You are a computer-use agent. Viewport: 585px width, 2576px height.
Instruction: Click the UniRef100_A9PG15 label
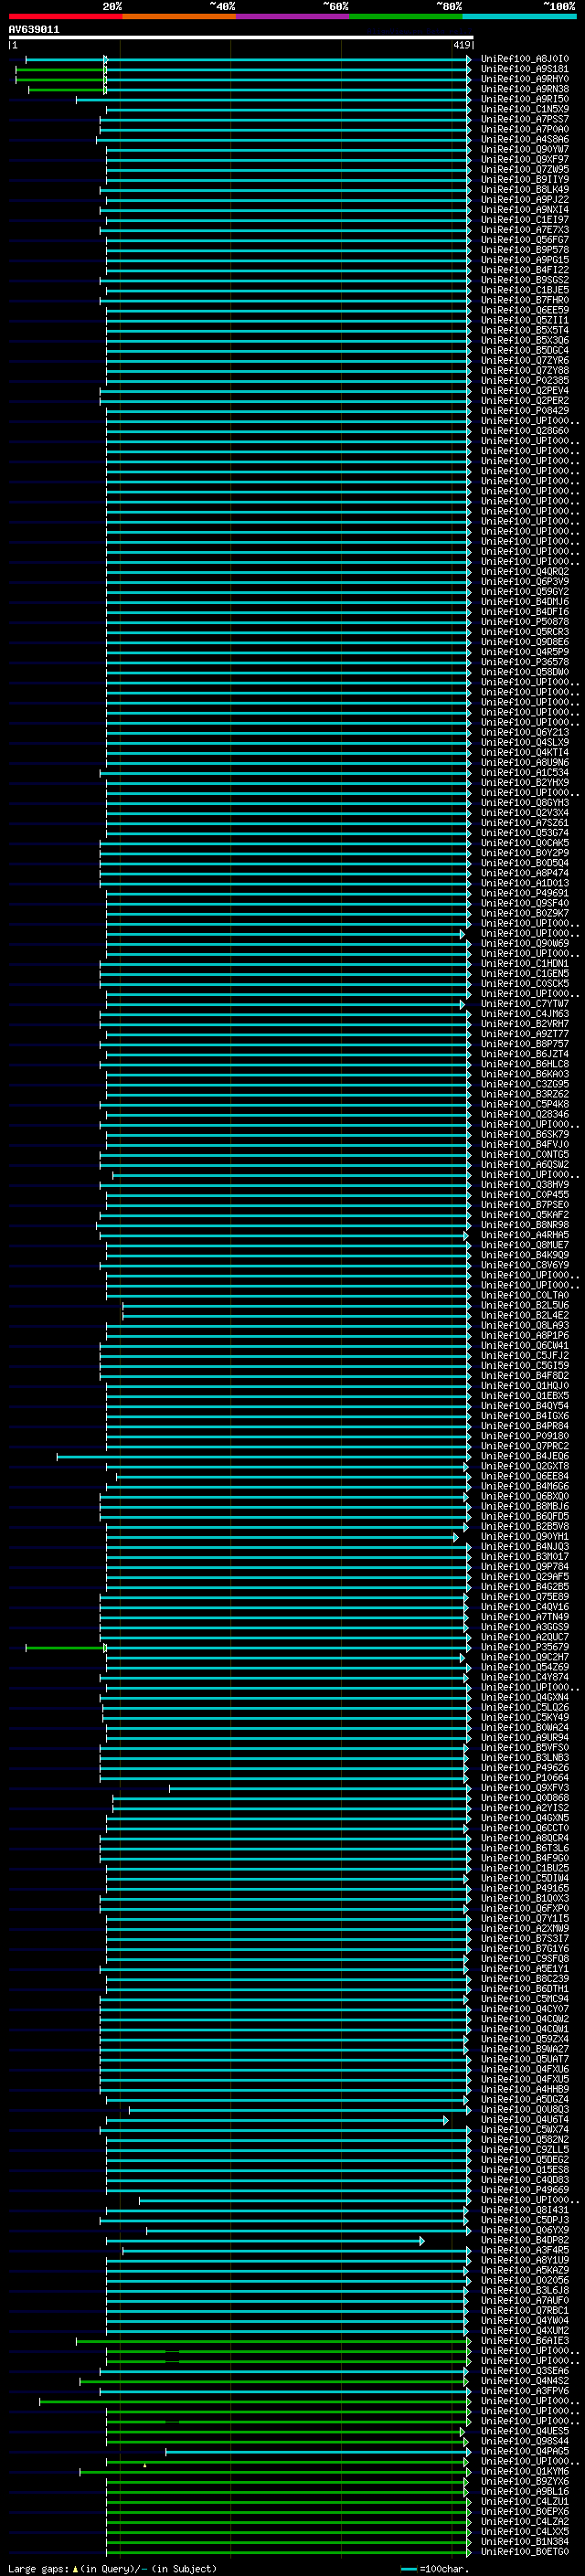[x=525, y=260]
